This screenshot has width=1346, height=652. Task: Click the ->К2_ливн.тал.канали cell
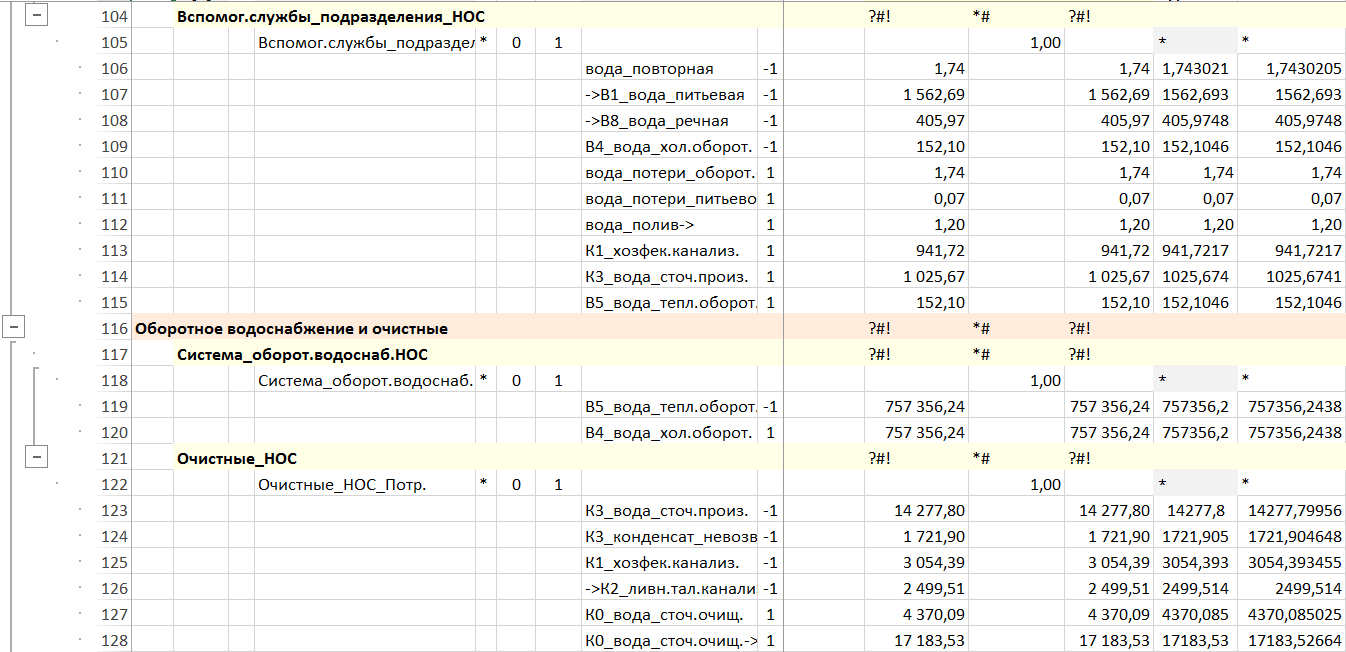coord(670,589)
